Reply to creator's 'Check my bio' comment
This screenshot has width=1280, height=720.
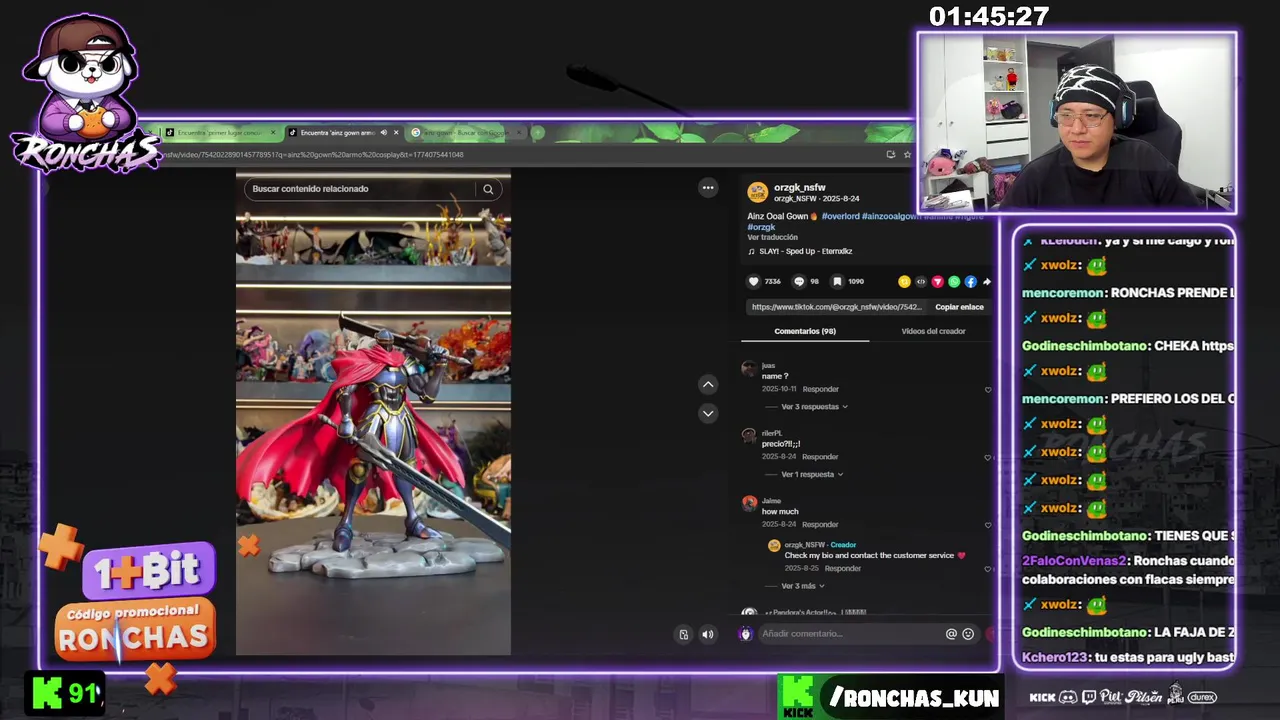click(x=842, y=569)
